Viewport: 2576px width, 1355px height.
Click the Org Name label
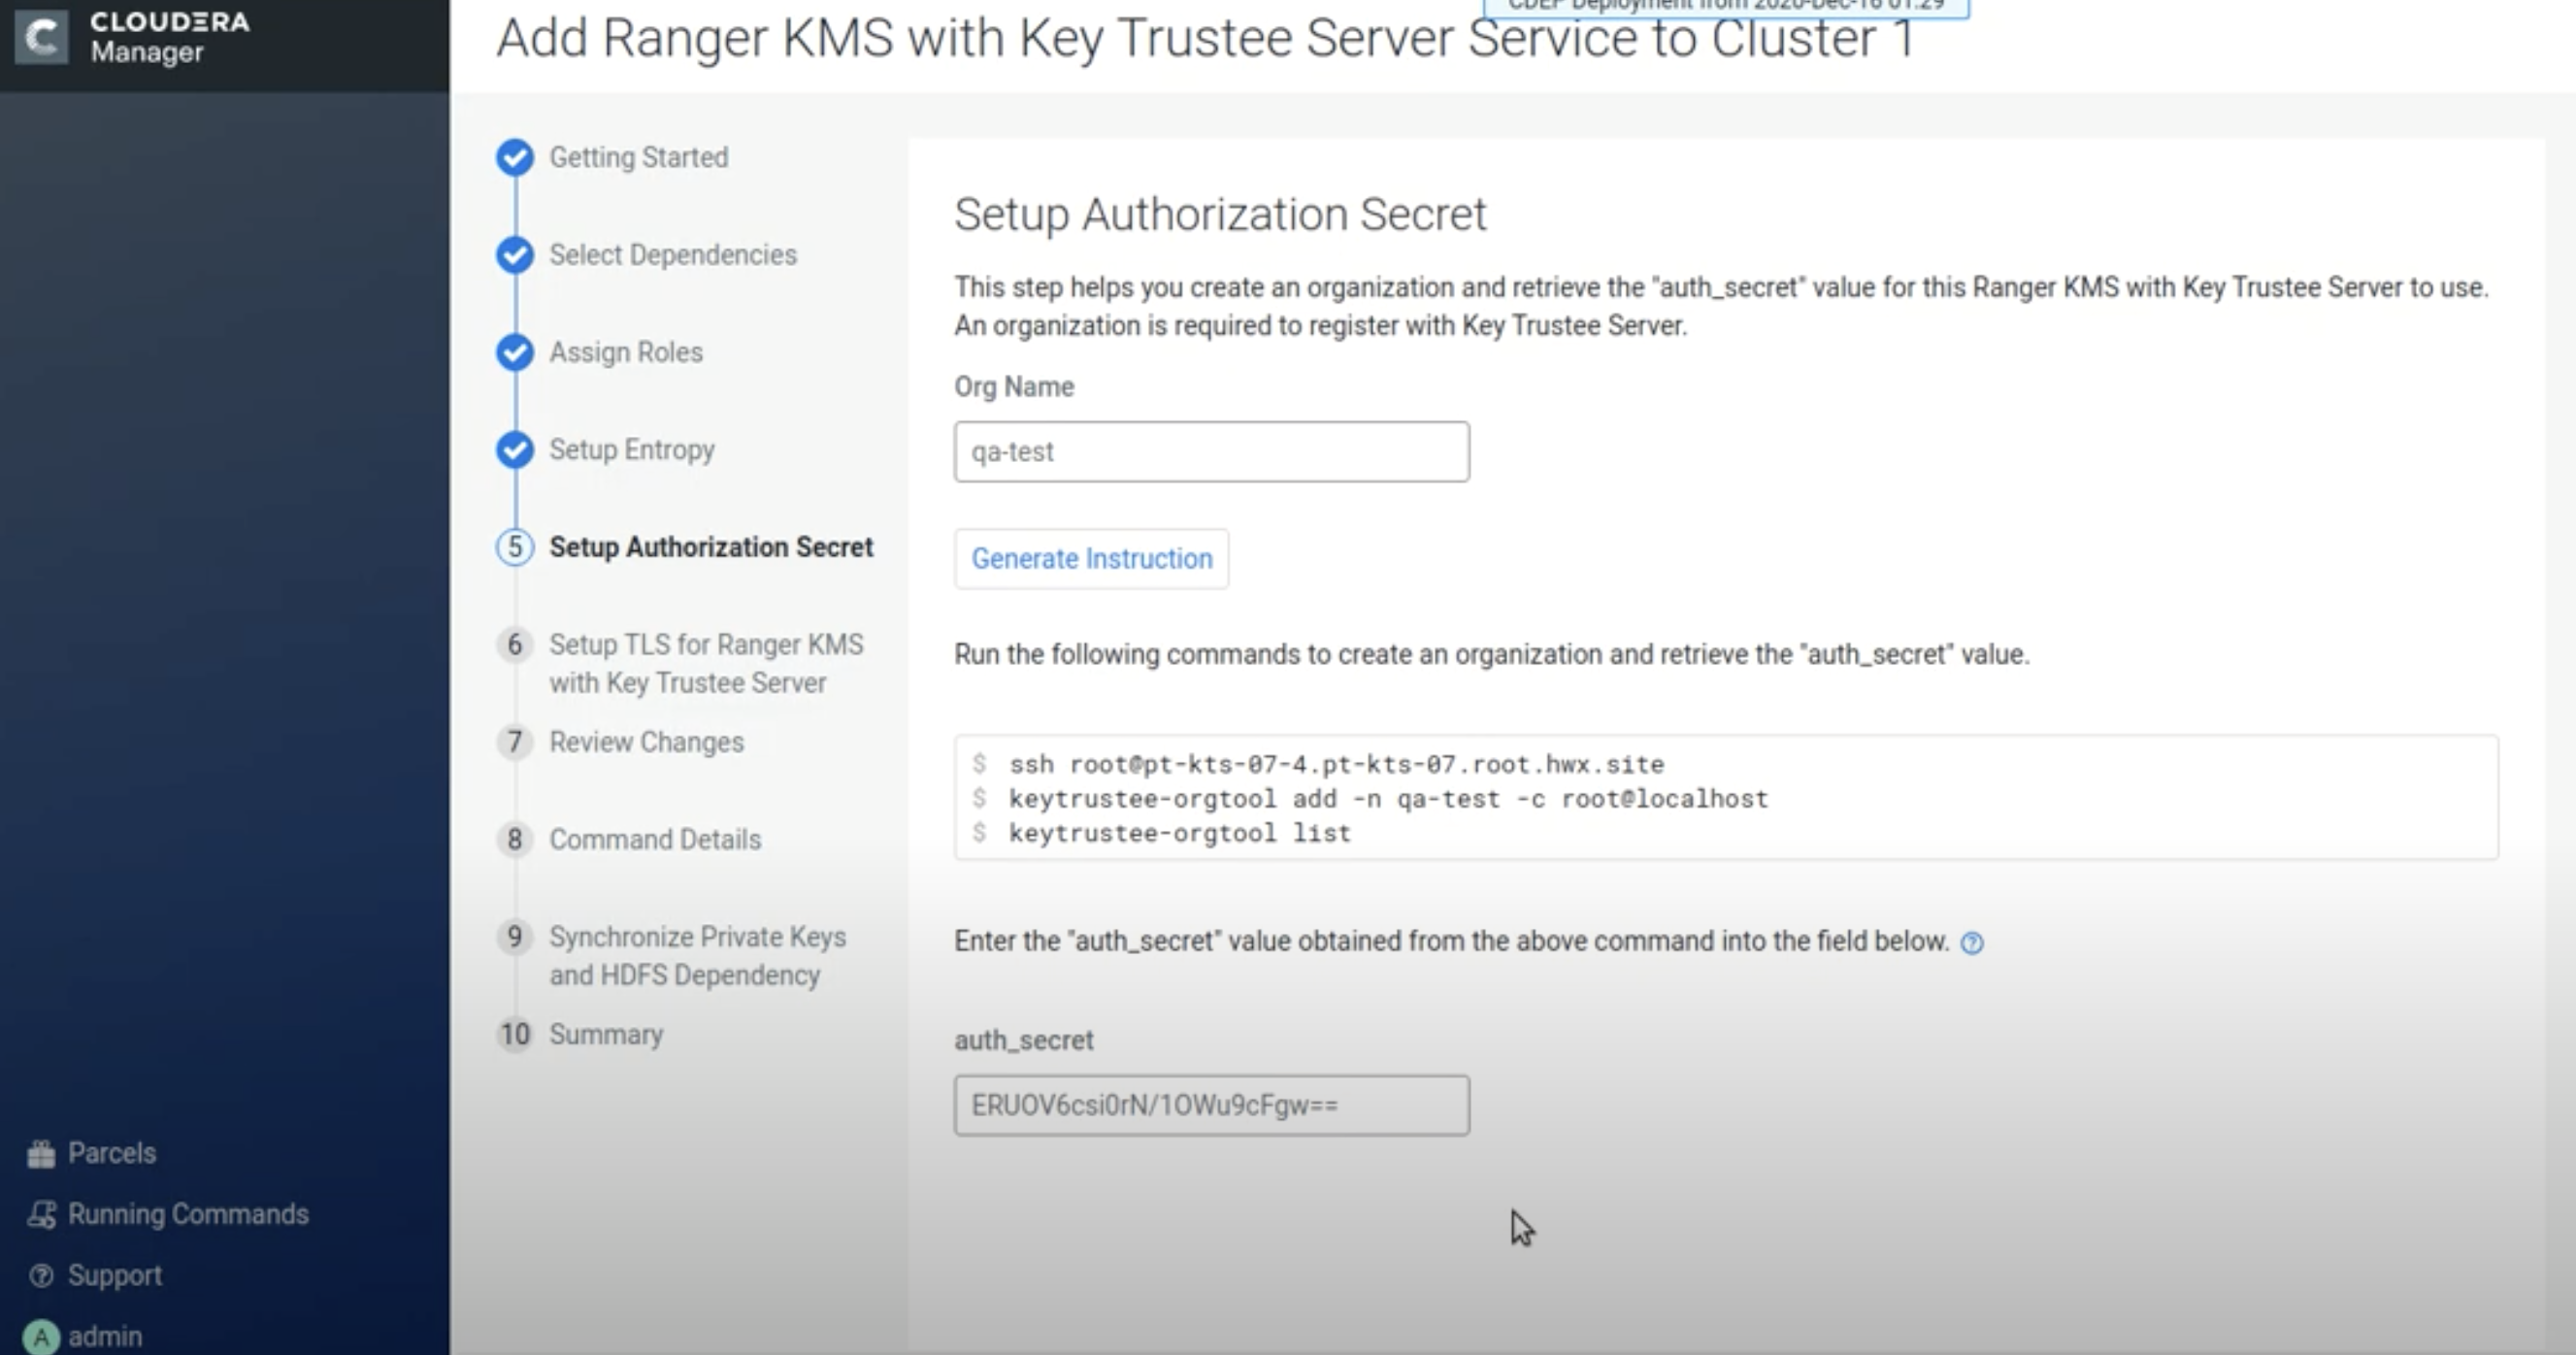[x=1014, y=387]
